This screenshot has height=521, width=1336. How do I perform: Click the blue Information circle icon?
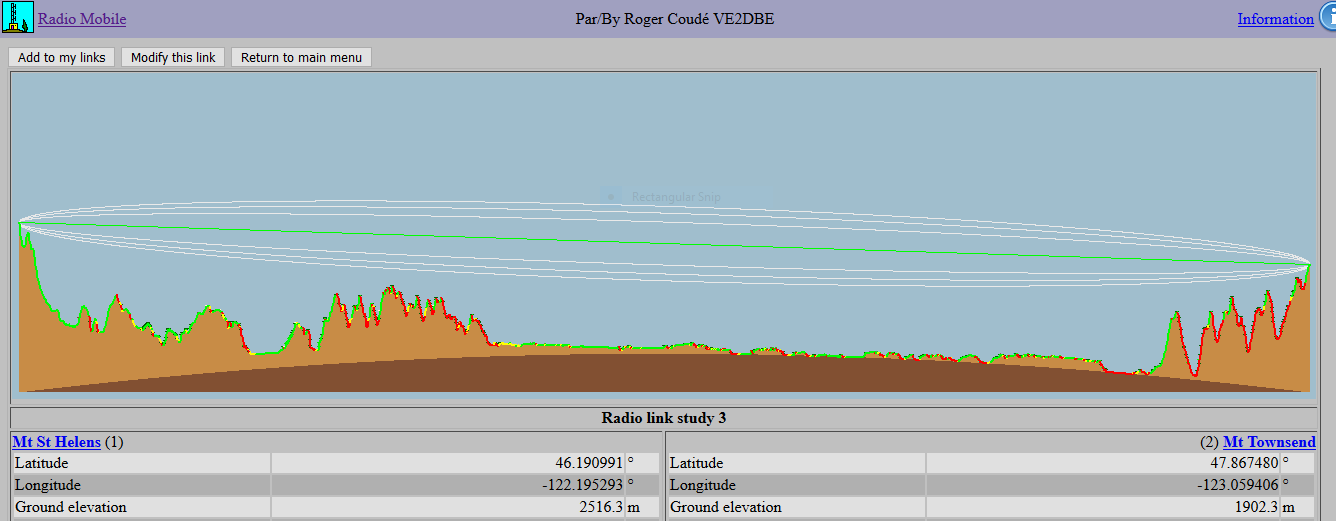tap(1327, 18)
